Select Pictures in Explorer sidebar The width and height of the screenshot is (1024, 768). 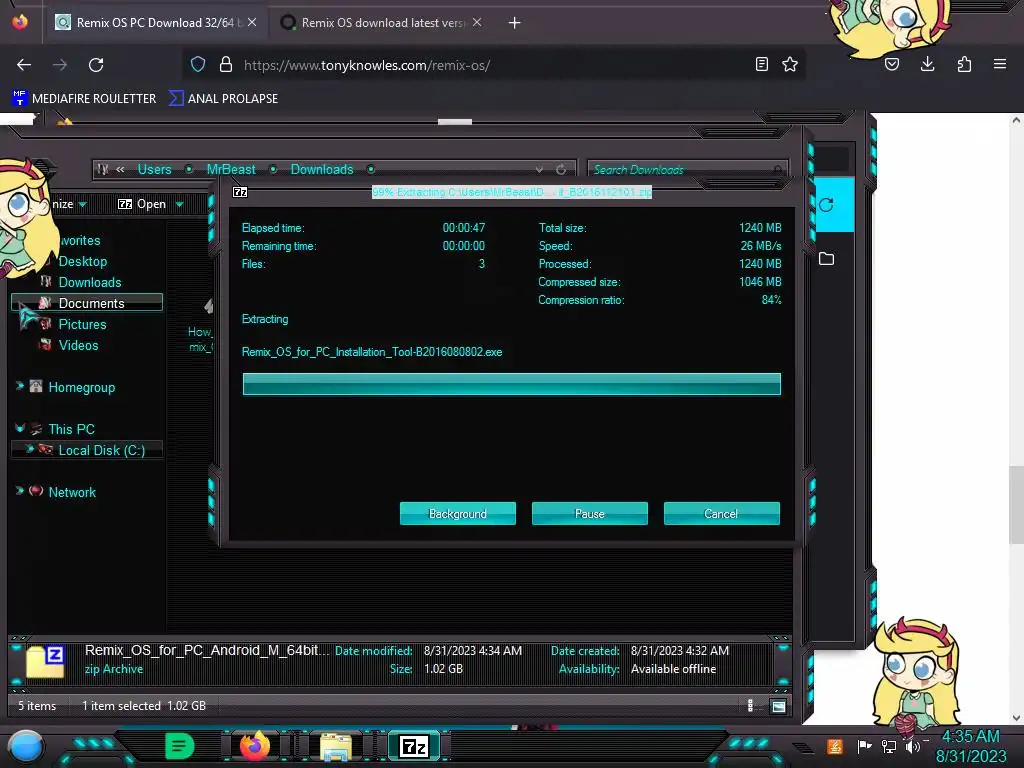coord(82,325)
